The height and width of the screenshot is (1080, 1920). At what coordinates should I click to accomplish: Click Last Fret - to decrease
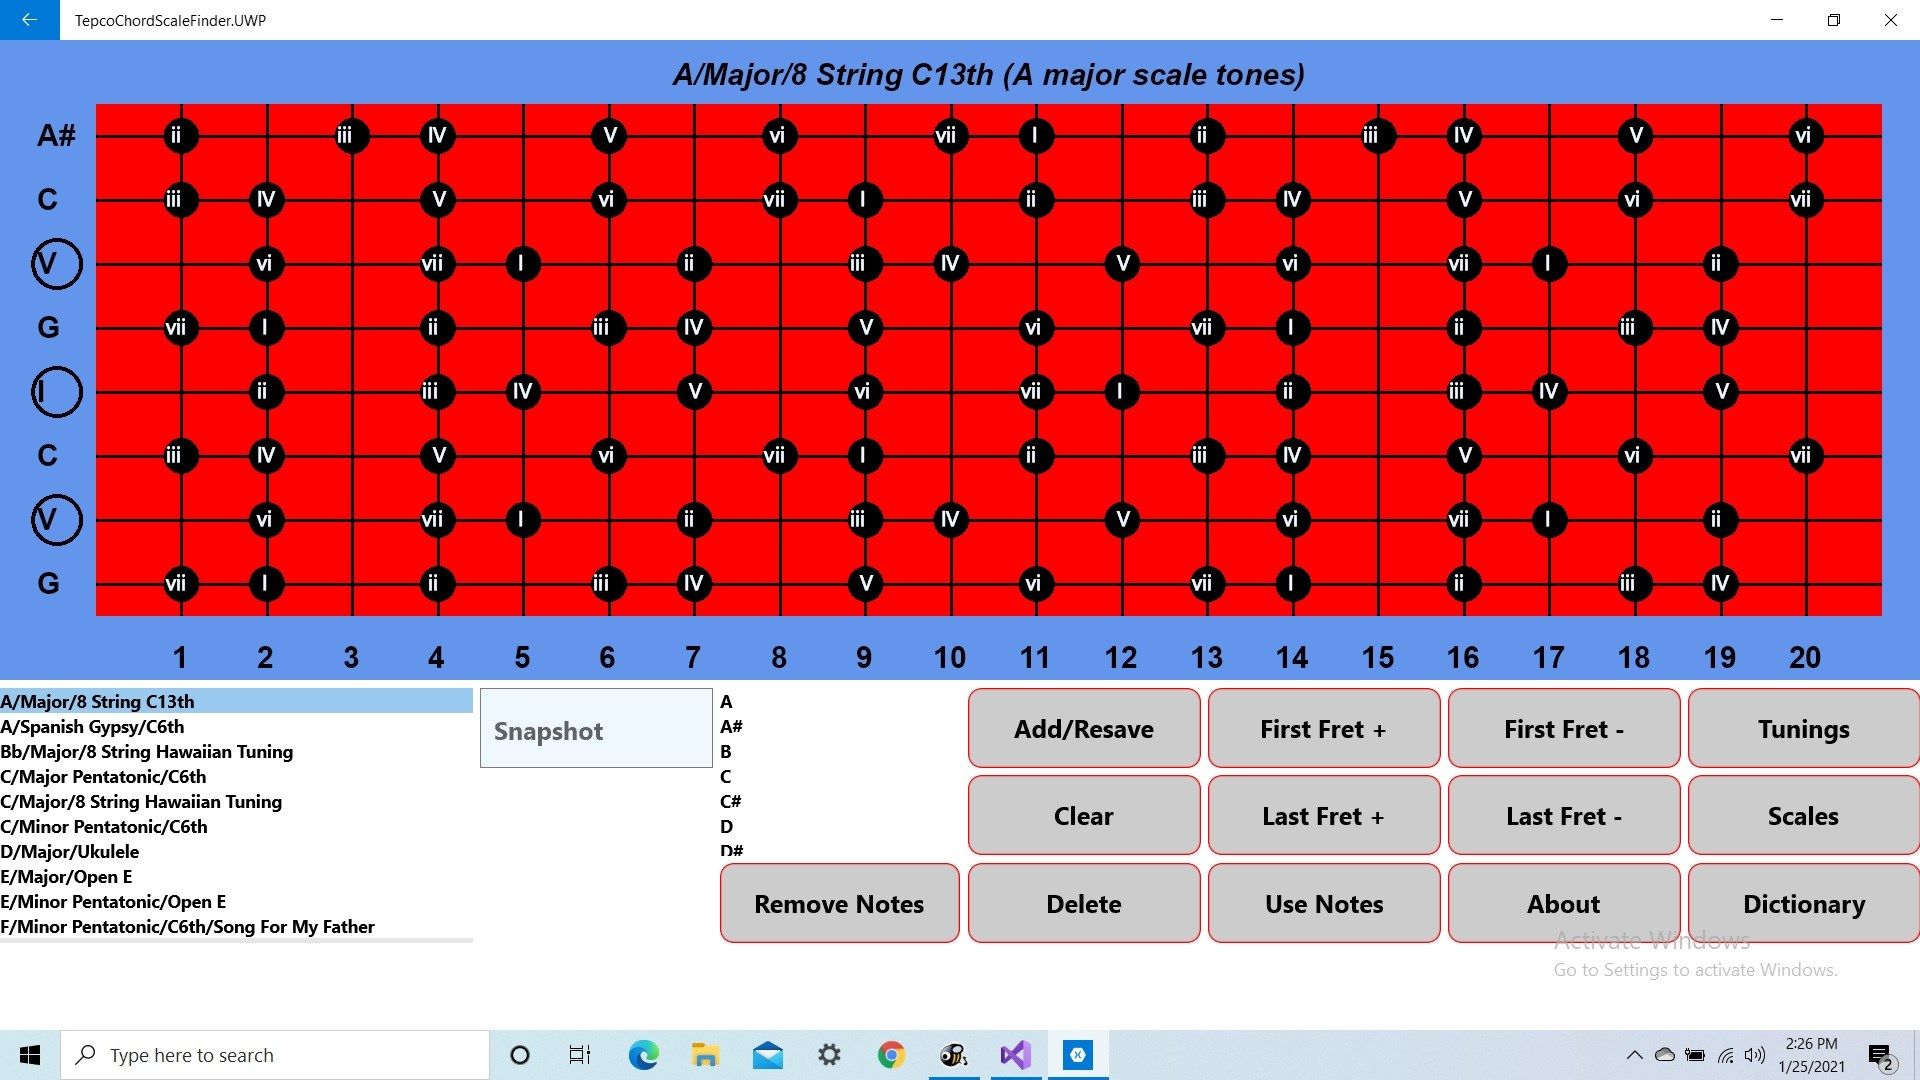(1563, 815)
